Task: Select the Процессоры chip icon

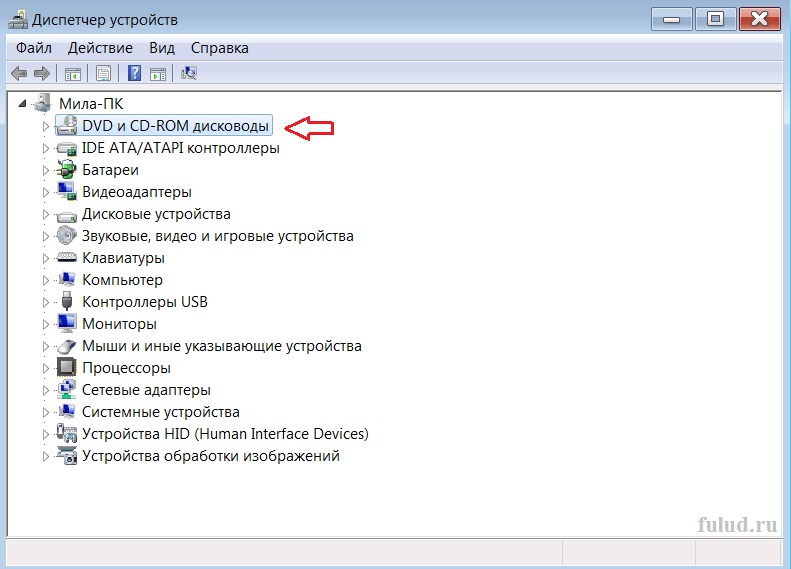Action: click(x=67, y=367)
